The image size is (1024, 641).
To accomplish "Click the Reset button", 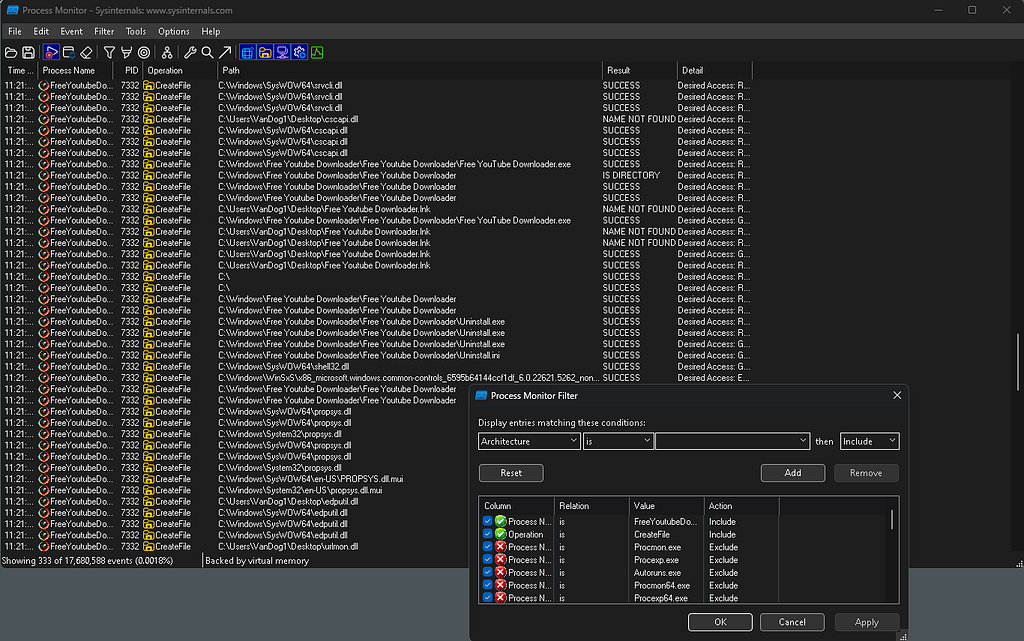I will [511, 473].
